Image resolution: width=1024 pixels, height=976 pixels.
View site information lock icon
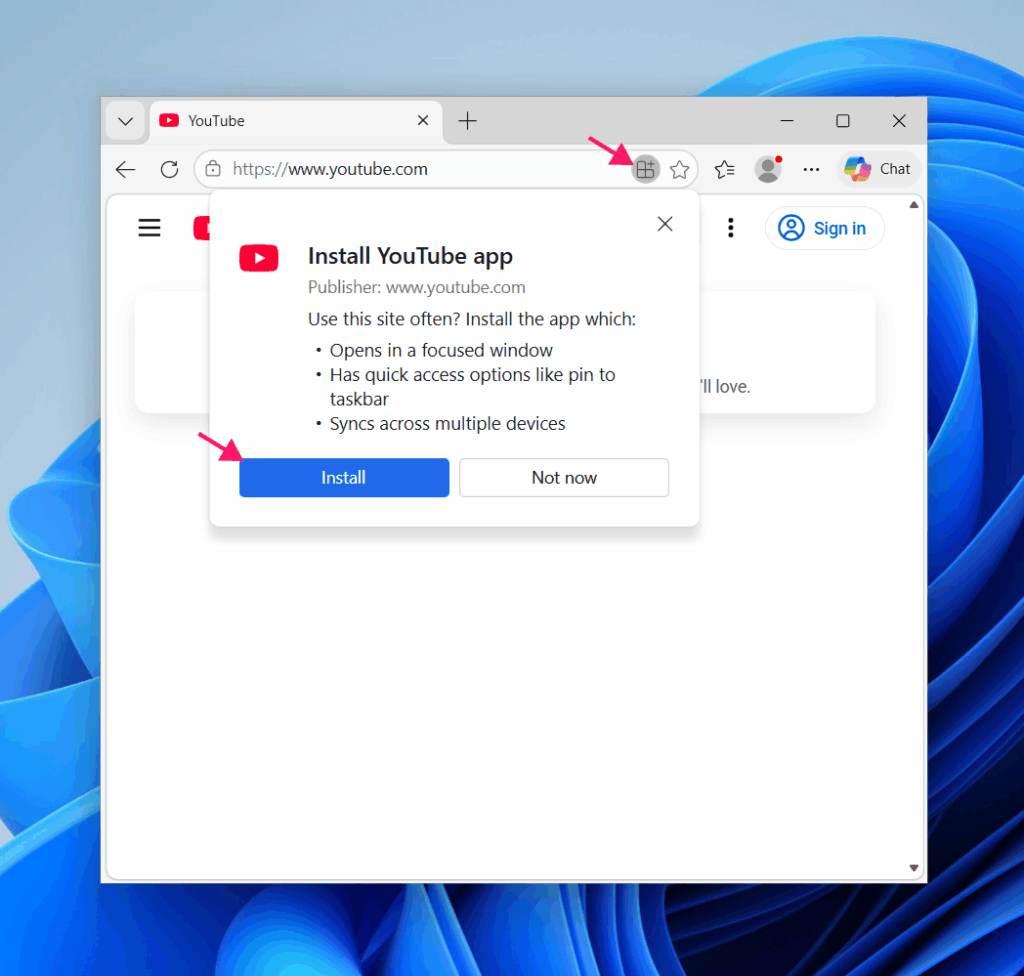pos(213,169)
